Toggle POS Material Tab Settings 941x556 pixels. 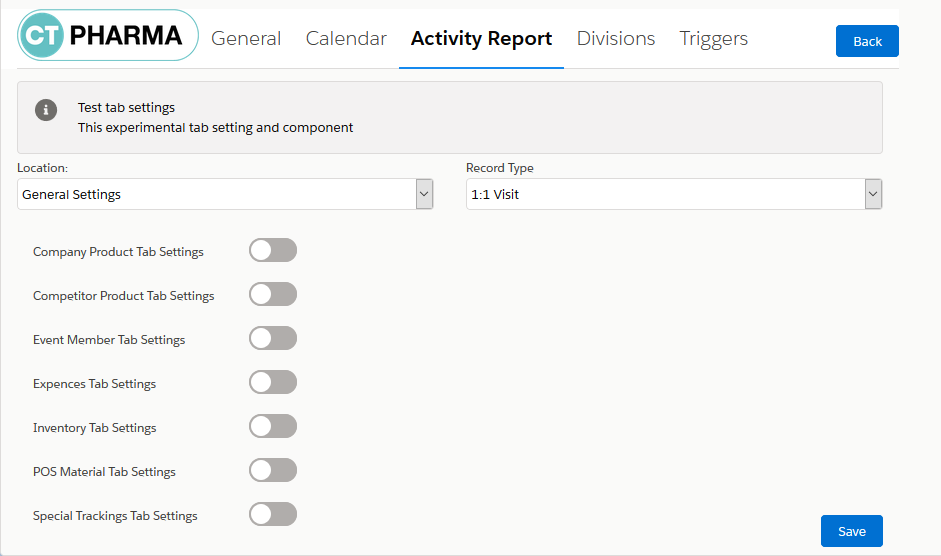click(273, 470)
